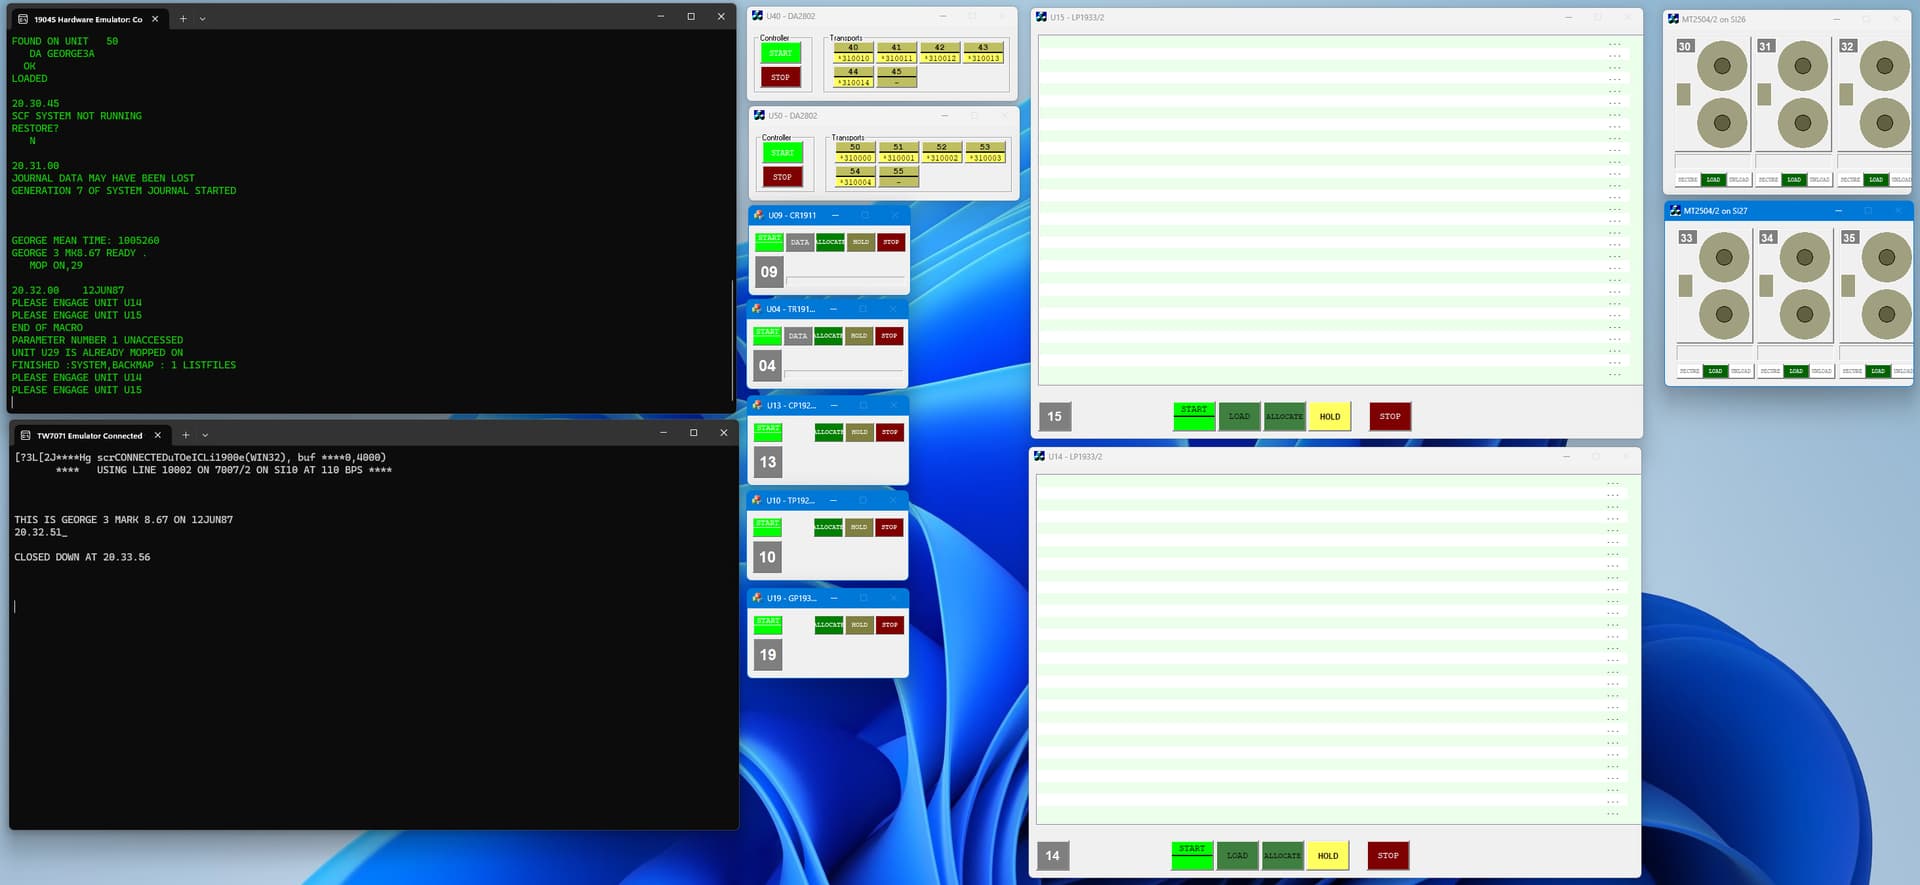This screenshot has width=1920, height=885.
Task: Click the unit 15 printer number badge
Action: pos(1054,417)
